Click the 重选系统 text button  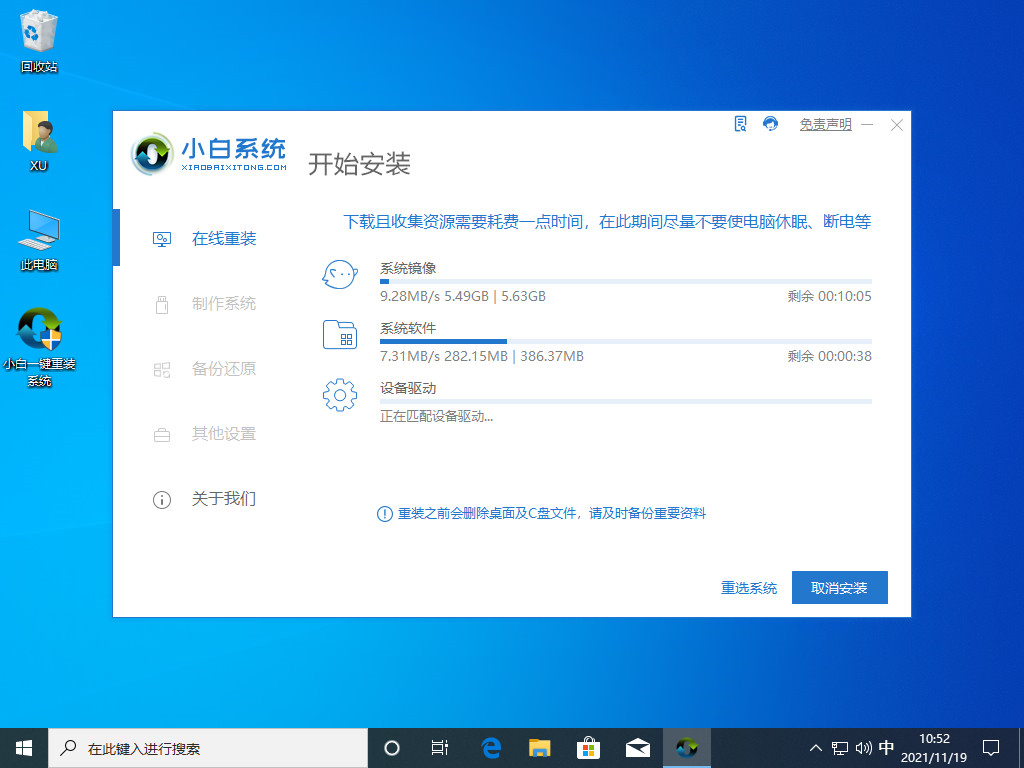(x=747, y=587)
